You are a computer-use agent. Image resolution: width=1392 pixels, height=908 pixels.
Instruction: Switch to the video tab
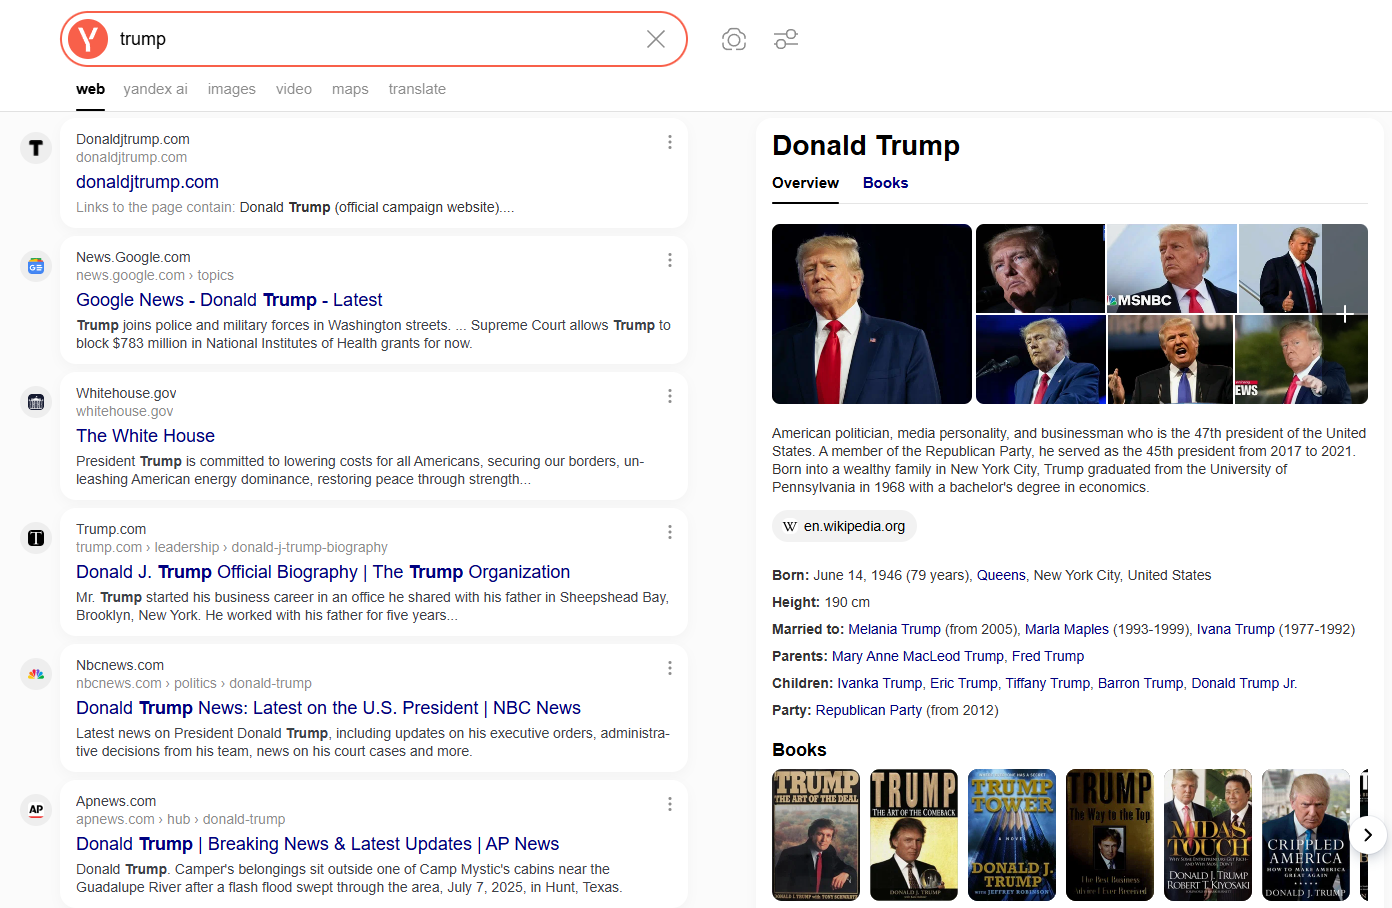coord(294,89)
